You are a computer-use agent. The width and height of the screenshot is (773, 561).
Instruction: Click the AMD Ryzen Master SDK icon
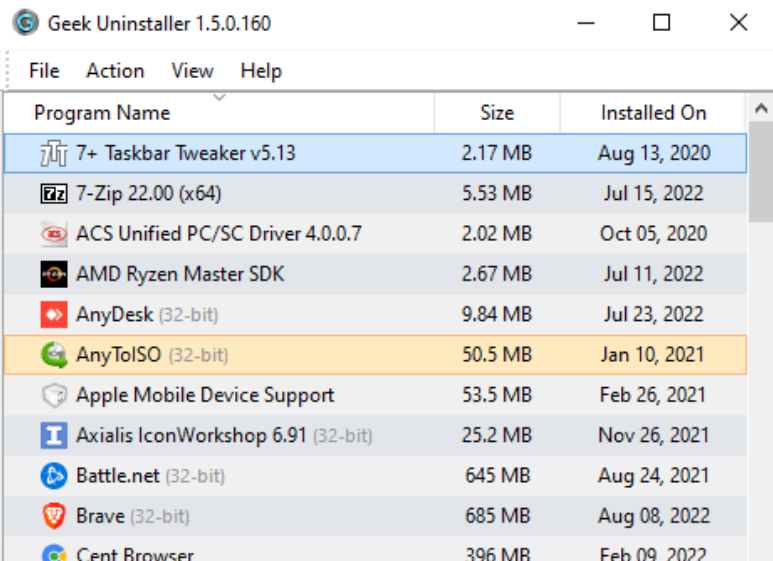click(54, 274)
